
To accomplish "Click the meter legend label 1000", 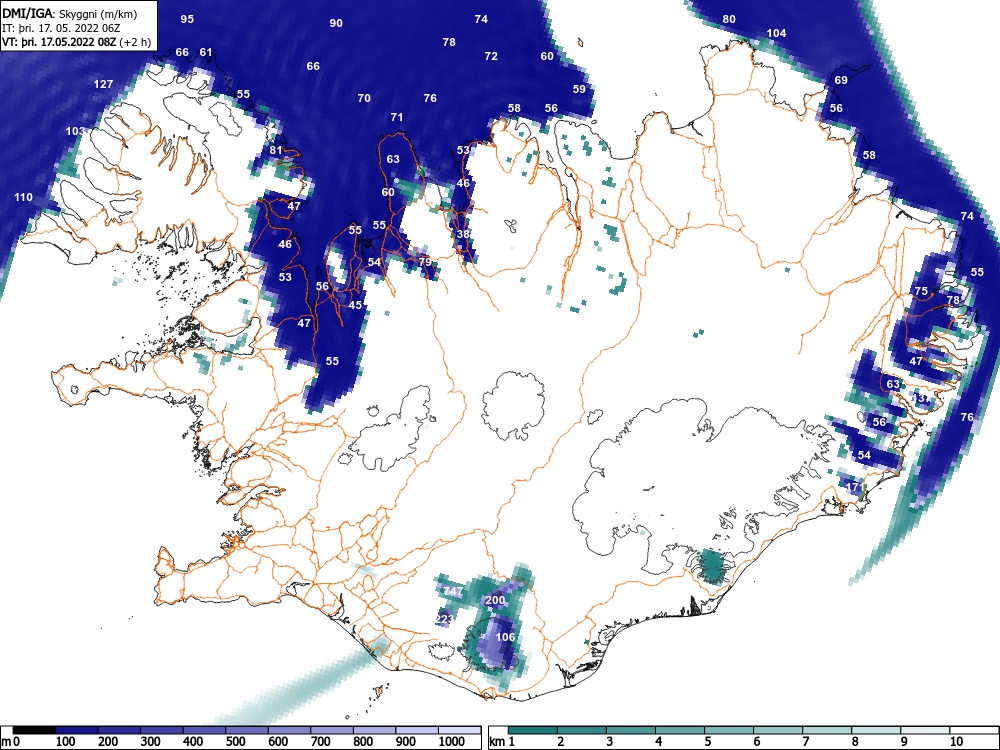I will 452,742.
